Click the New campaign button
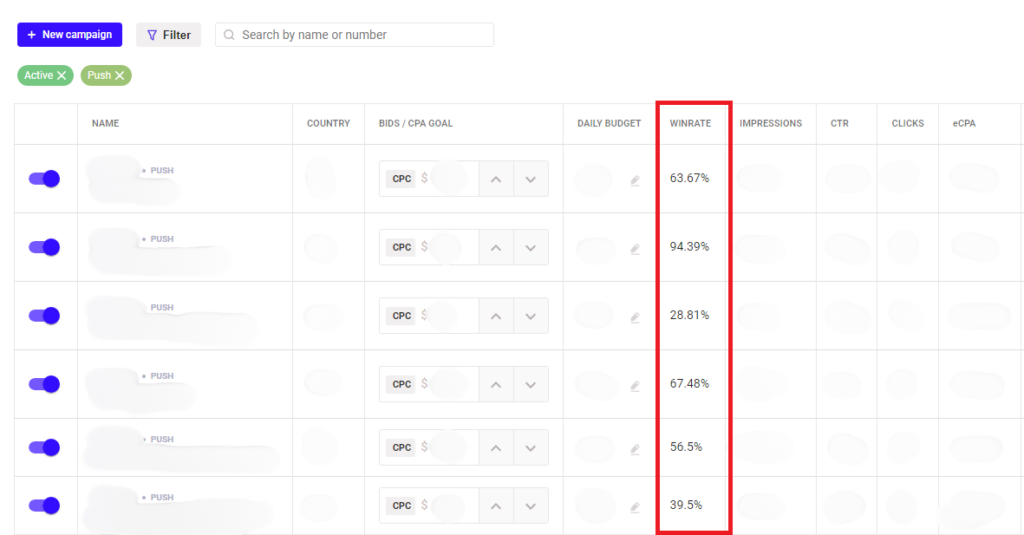The width and height of the screenshot is (1024, 535). click(69, 35)
